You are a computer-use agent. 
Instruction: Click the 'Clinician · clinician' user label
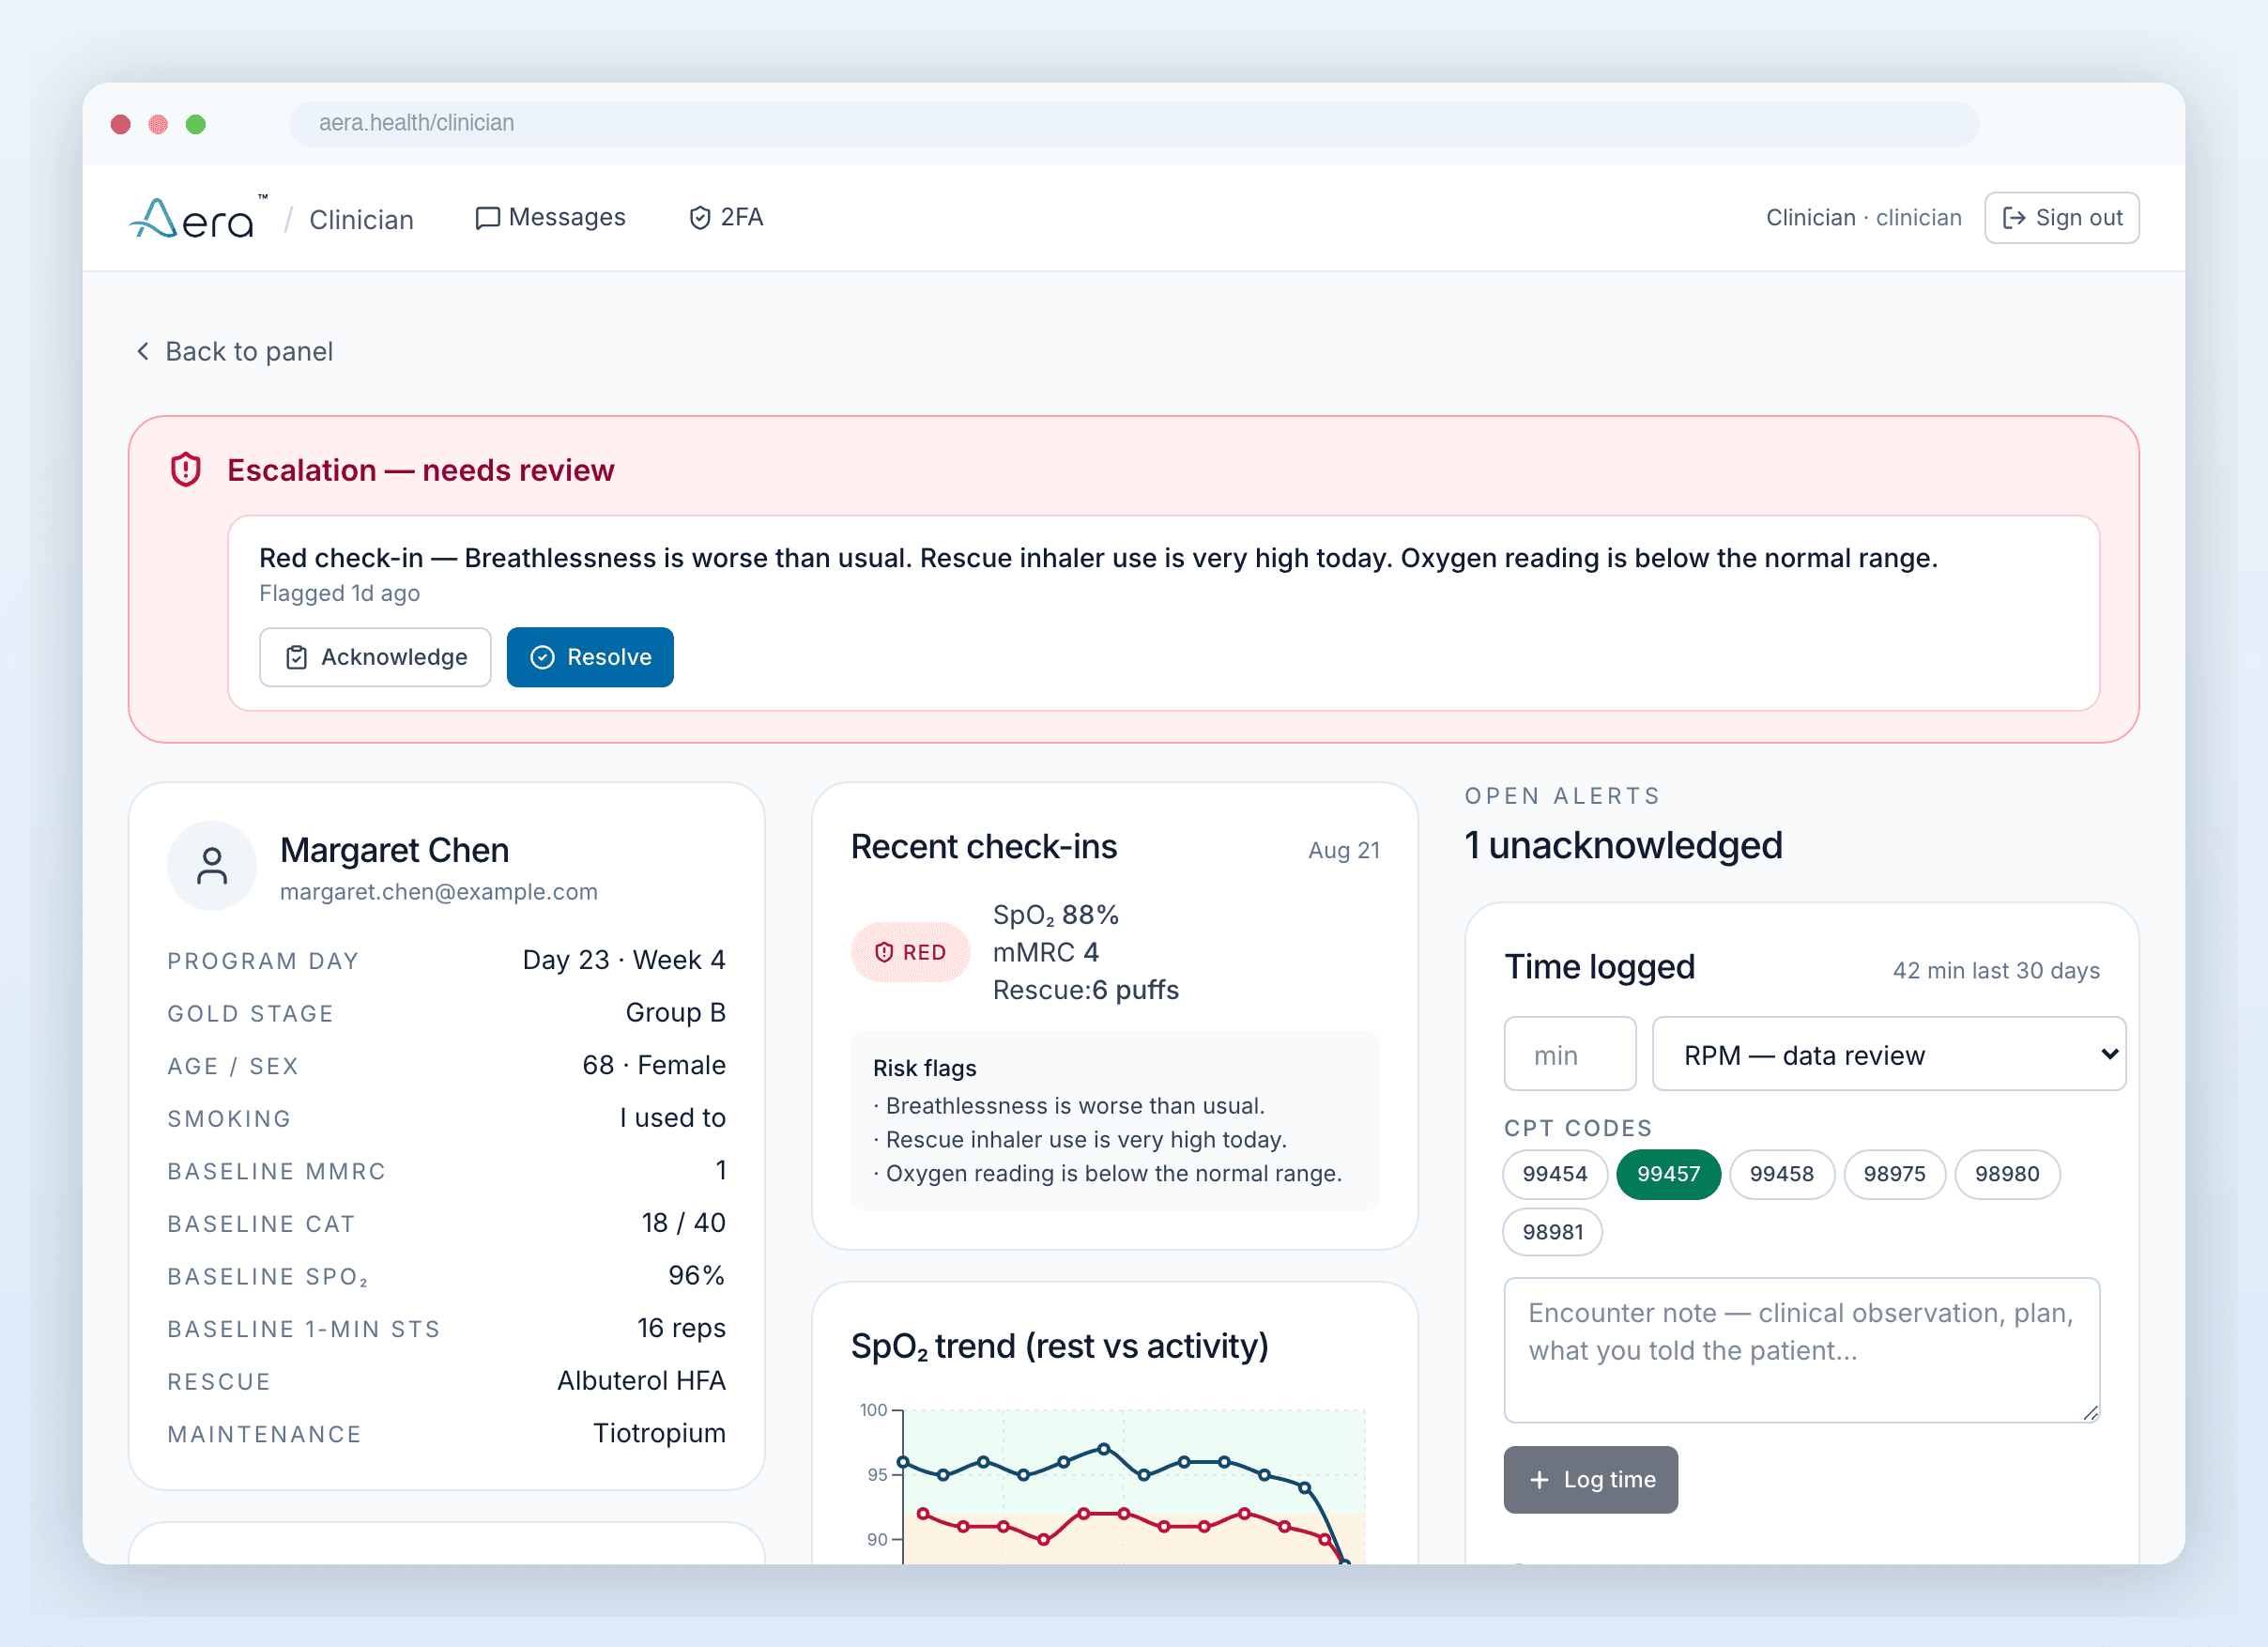pyautogui.click(x=1864, y=218)
